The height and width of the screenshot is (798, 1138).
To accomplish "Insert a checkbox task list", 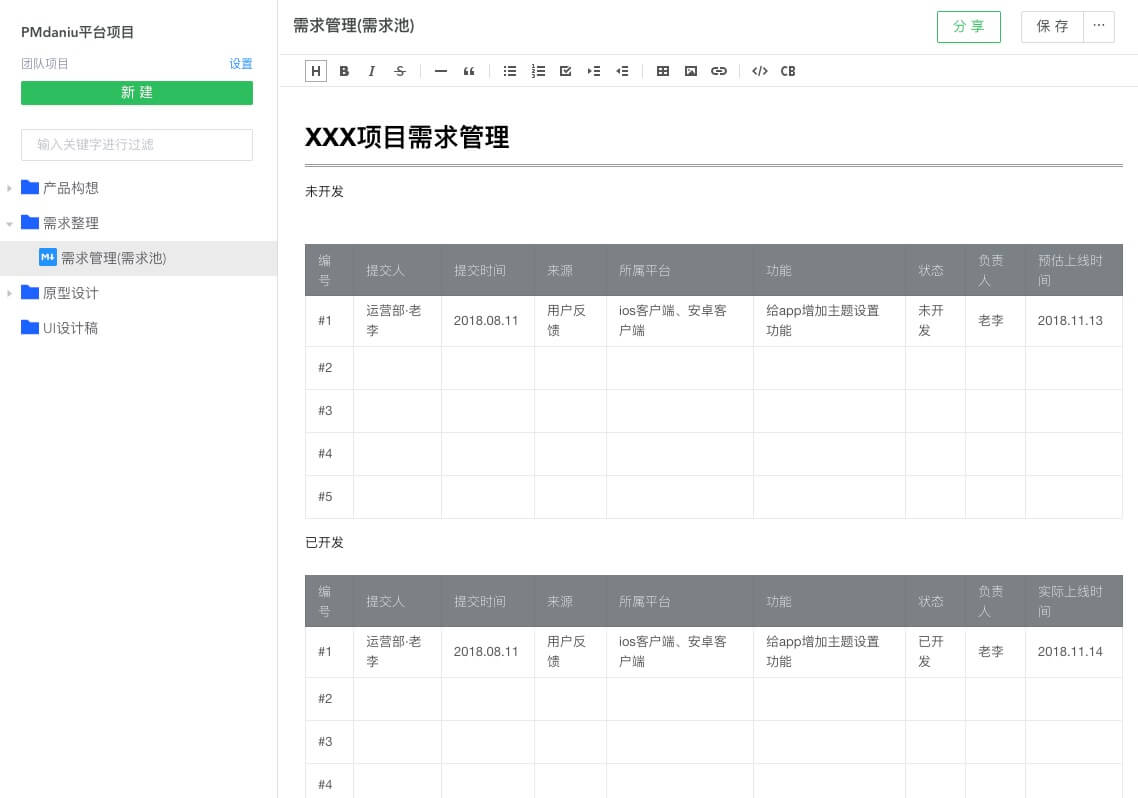I will click(566, 71).
